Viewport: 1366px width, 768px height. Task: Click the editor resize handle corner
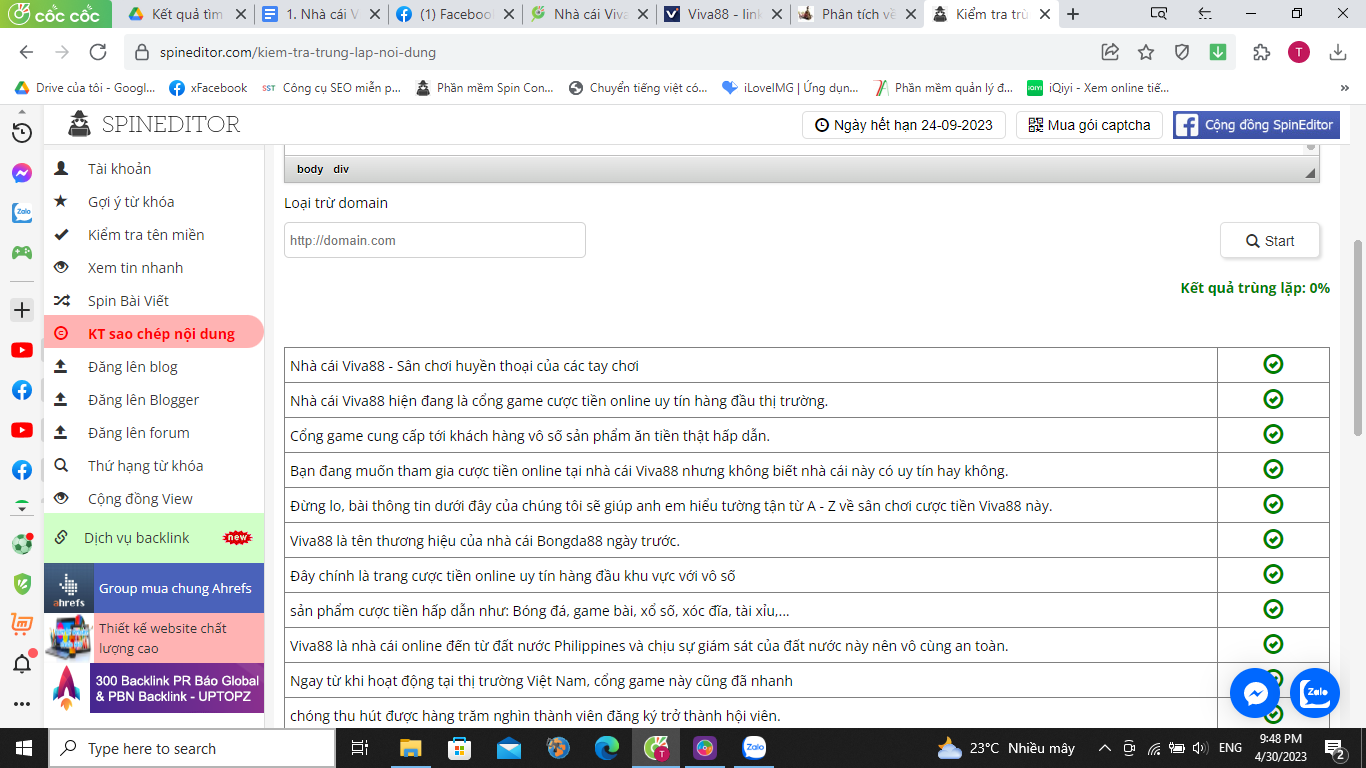(1311, 173)
